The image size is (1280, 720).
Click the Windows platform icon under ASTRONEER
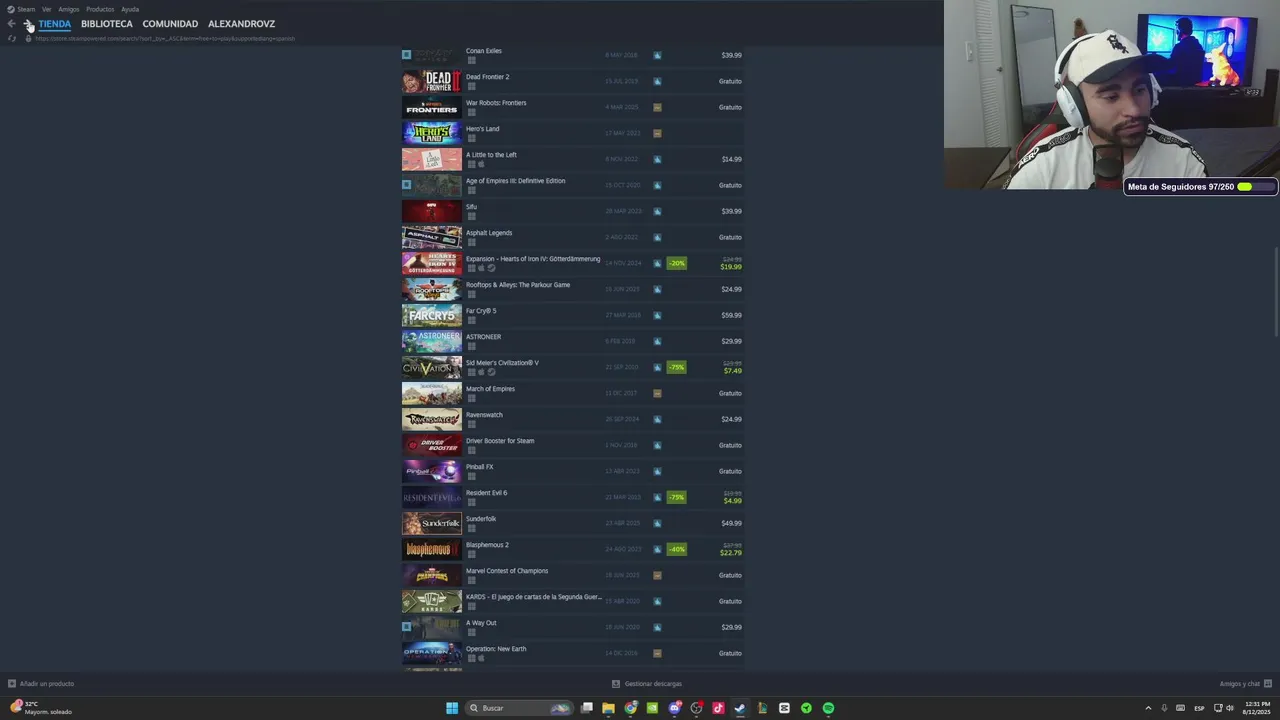point(471,346)
